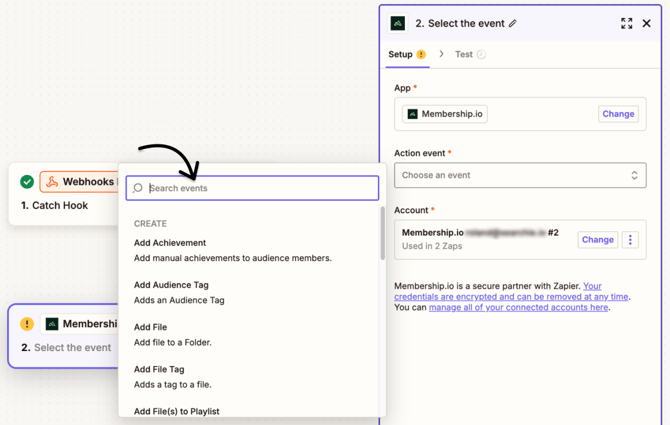Expand the step panel to full screen

coord(626,23)
